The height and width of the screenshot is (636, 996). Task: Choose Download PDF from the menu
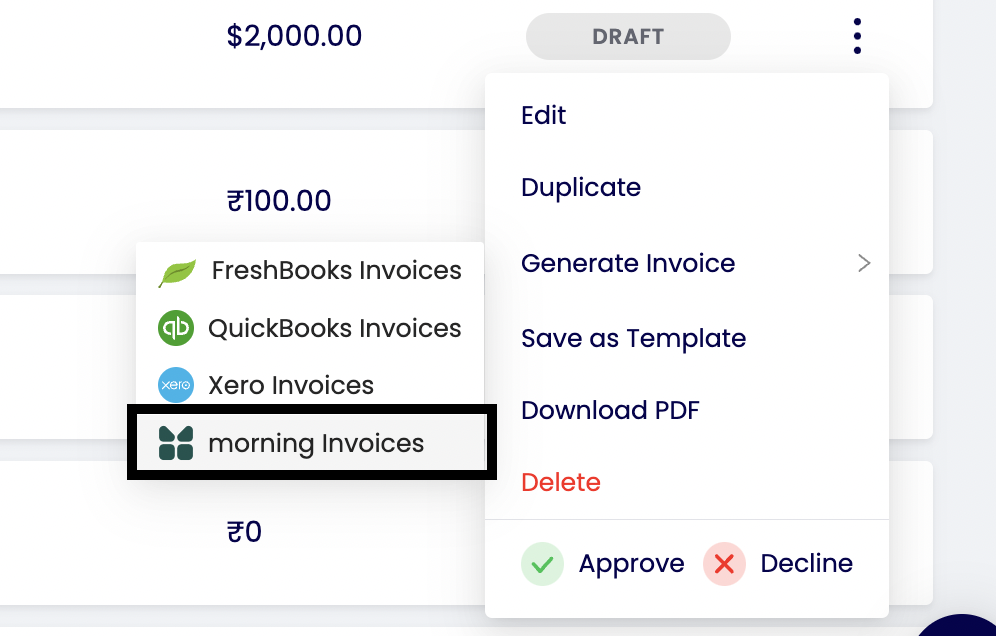click(610, 411)
